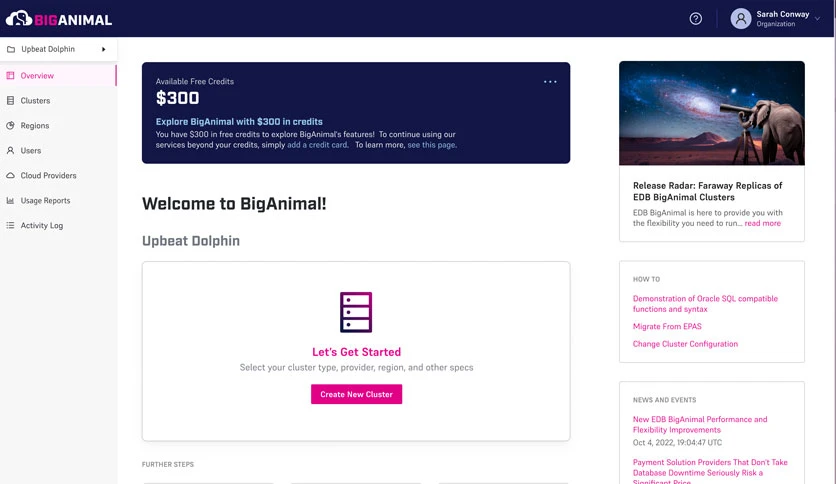Click the 'Let's Get Started' heading
This screenshot has height=484, width=836.
point(356,352)
